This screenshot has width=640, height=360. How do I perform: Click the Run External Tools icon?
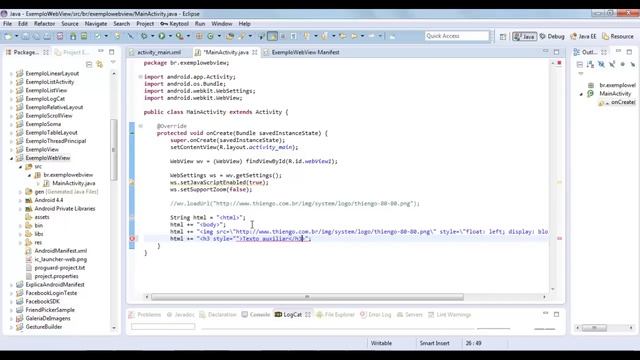(180, 36)
